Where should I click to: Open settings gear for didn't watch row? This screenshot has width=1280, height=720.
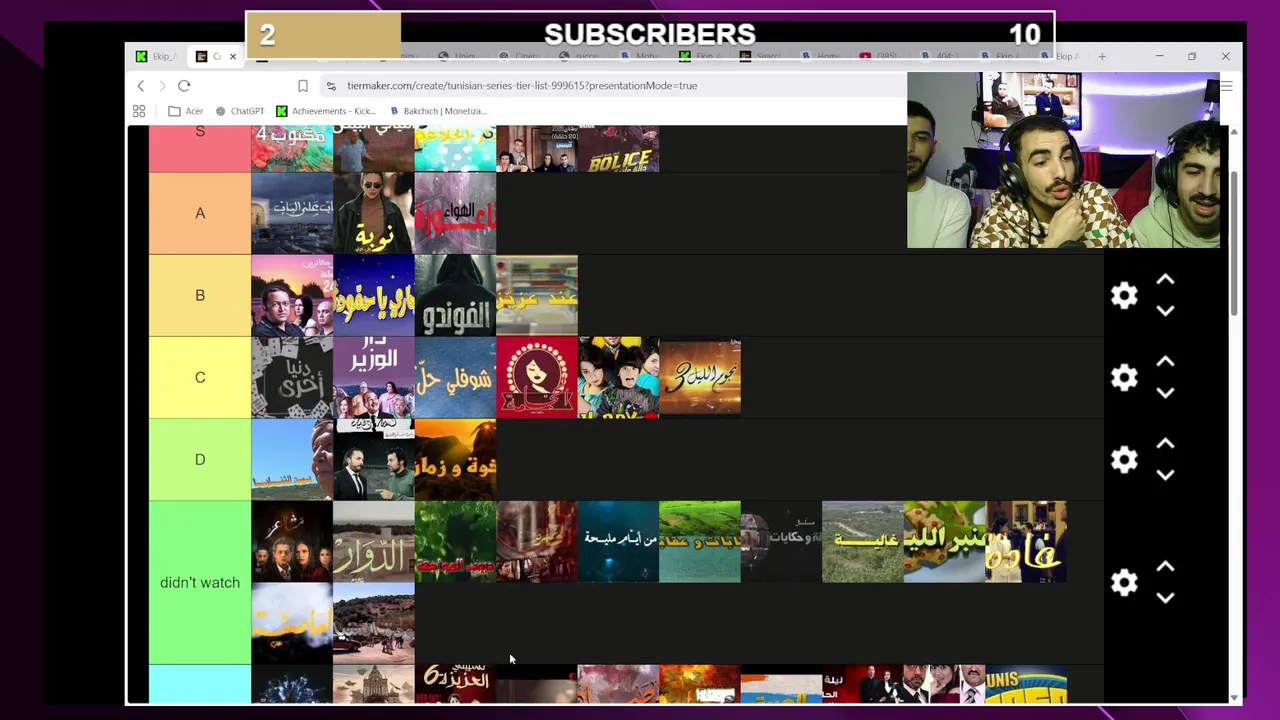tap(1124, 582)
